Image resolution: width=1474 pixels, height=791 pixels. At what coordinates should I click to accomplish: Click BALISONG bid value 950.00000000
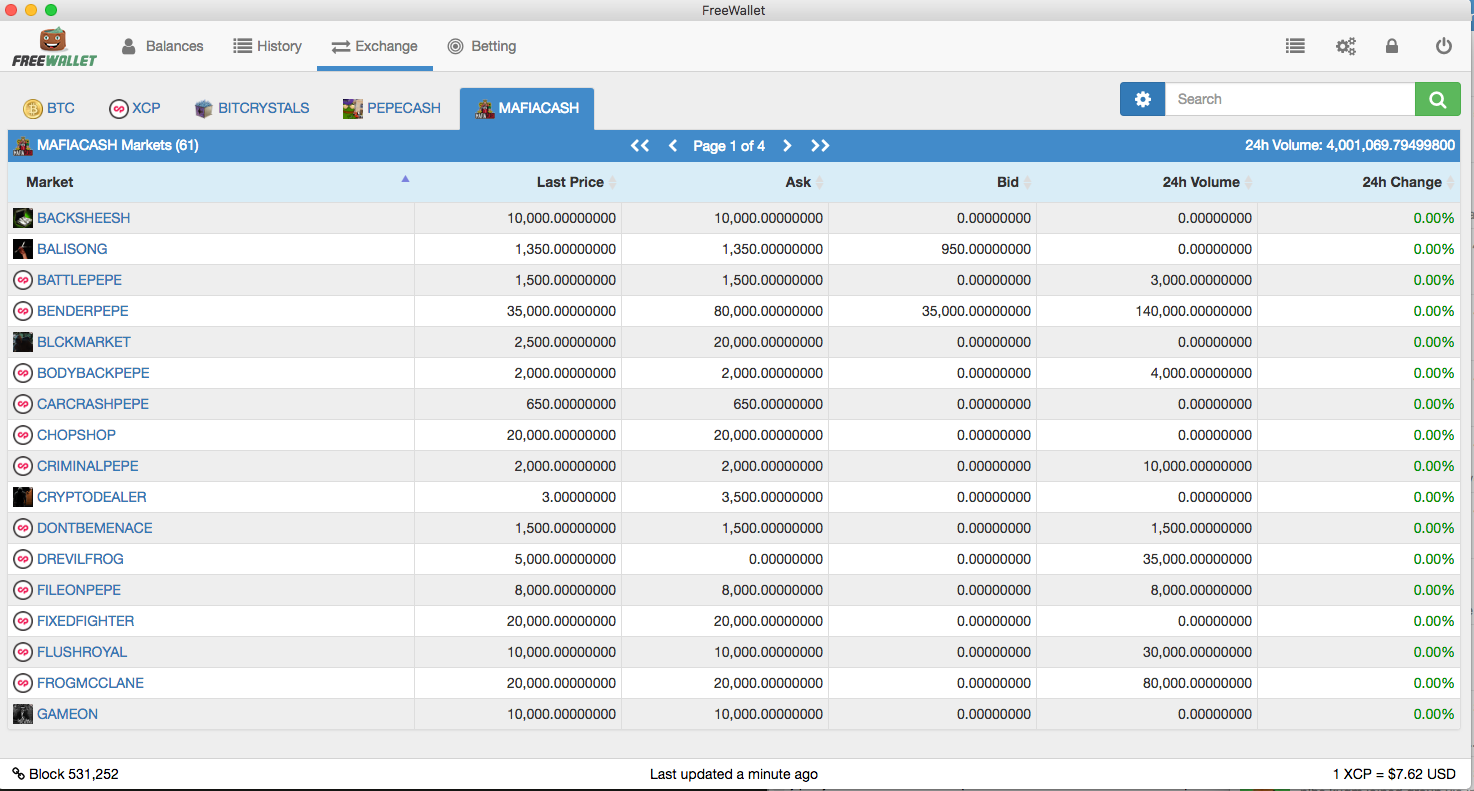986,249
